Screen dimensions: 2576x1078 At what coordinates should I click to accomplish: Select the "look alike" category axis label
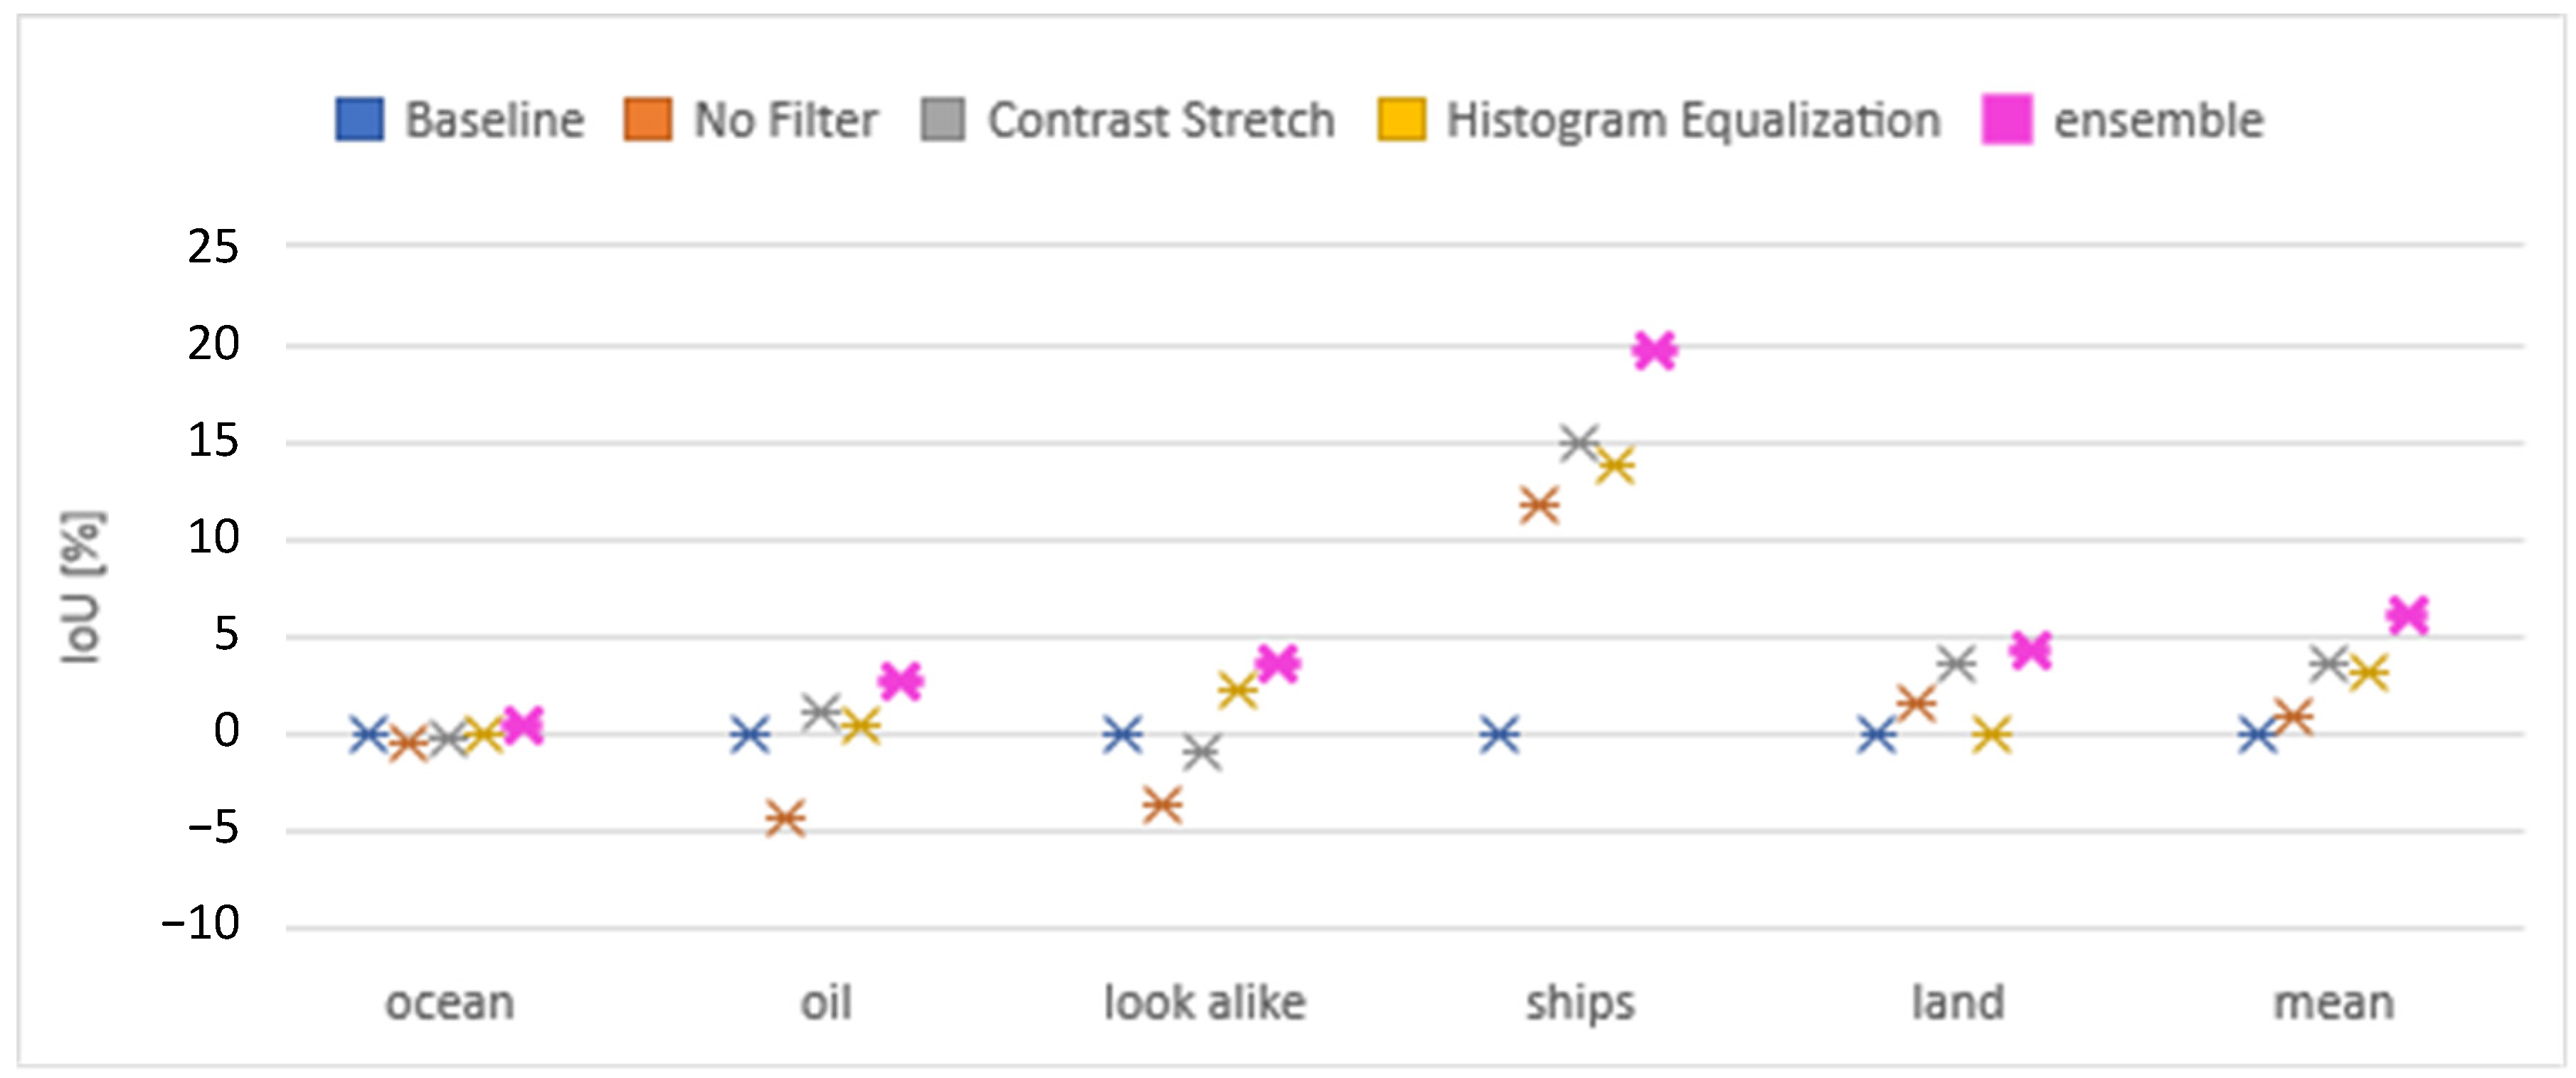(1204, 1003)
